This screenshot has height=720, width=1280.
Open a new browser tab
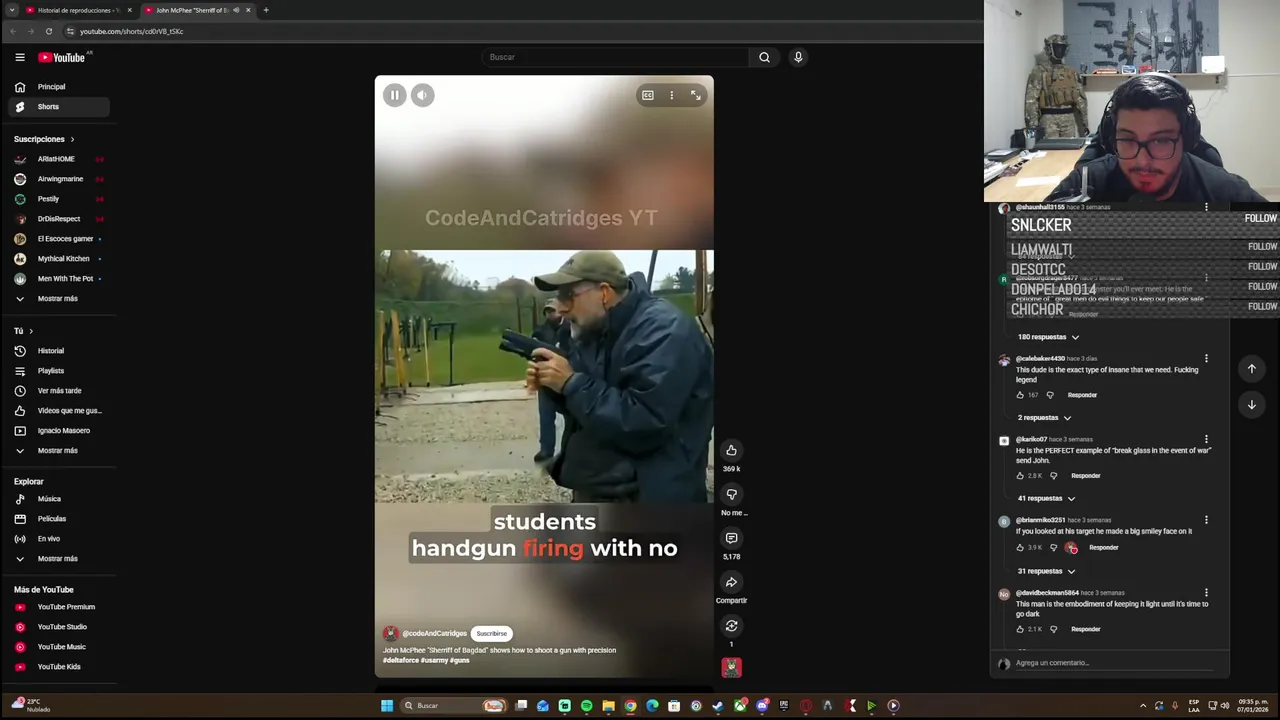click(266, 10)
